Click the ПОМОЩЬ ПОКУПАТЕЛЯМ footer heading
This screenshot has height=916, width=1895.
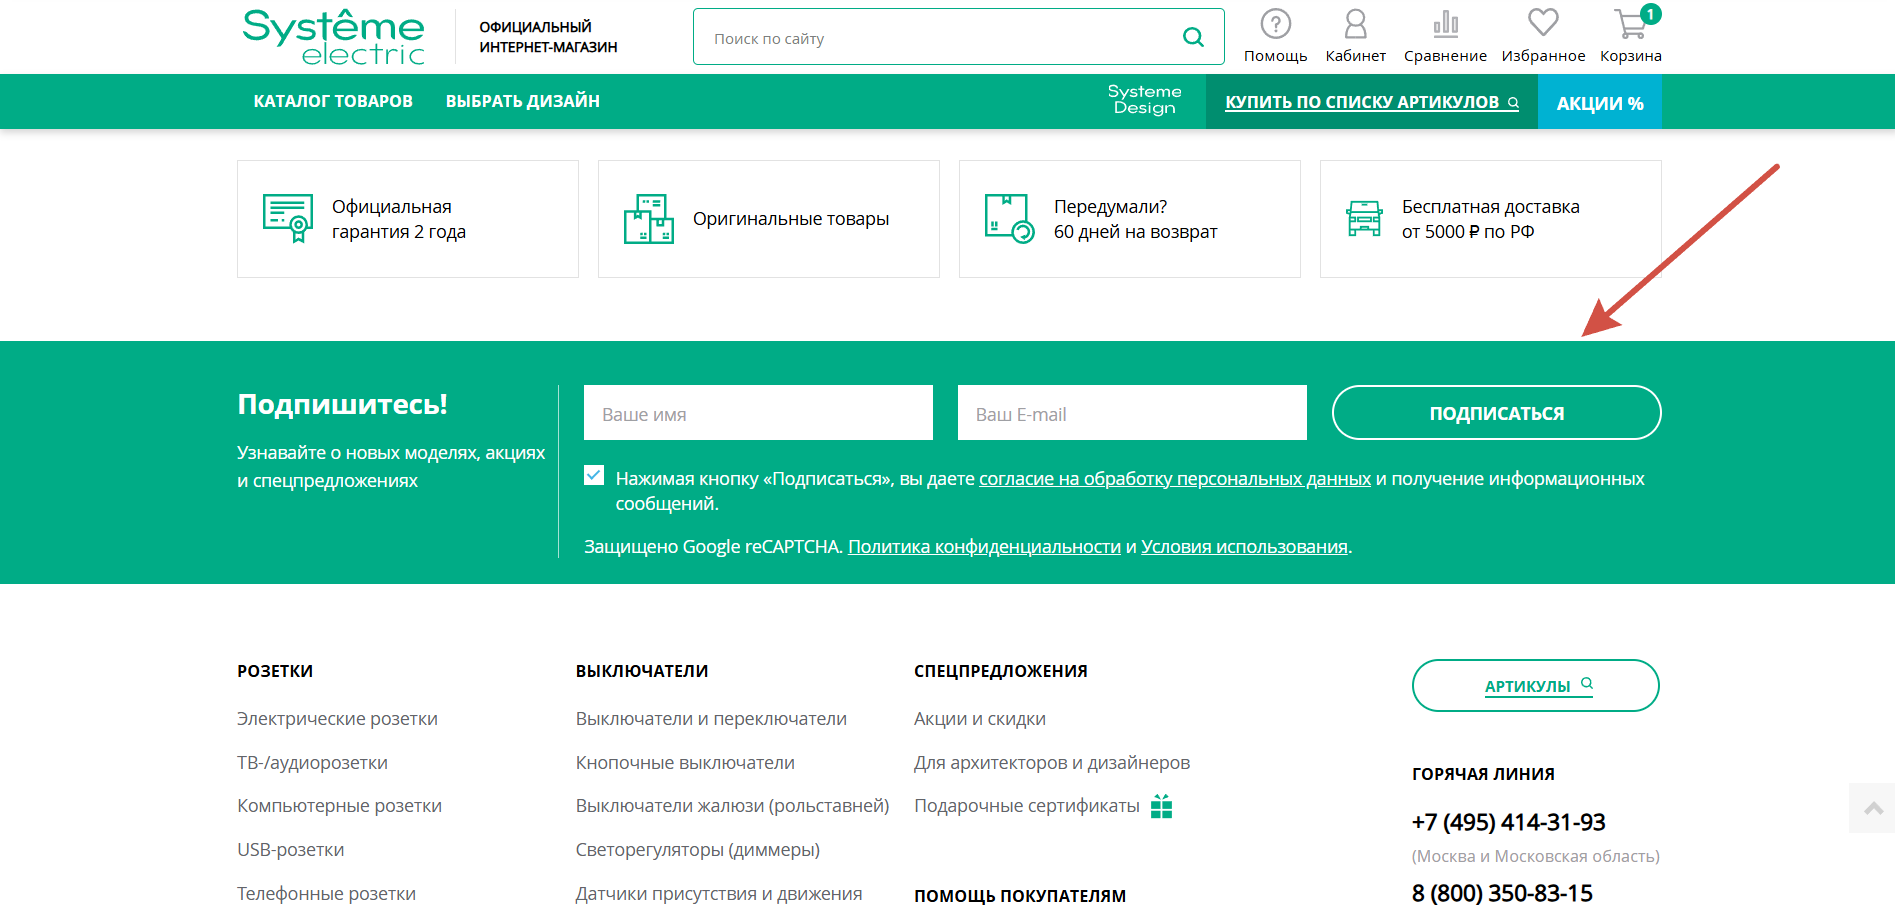click(1020, 896)
